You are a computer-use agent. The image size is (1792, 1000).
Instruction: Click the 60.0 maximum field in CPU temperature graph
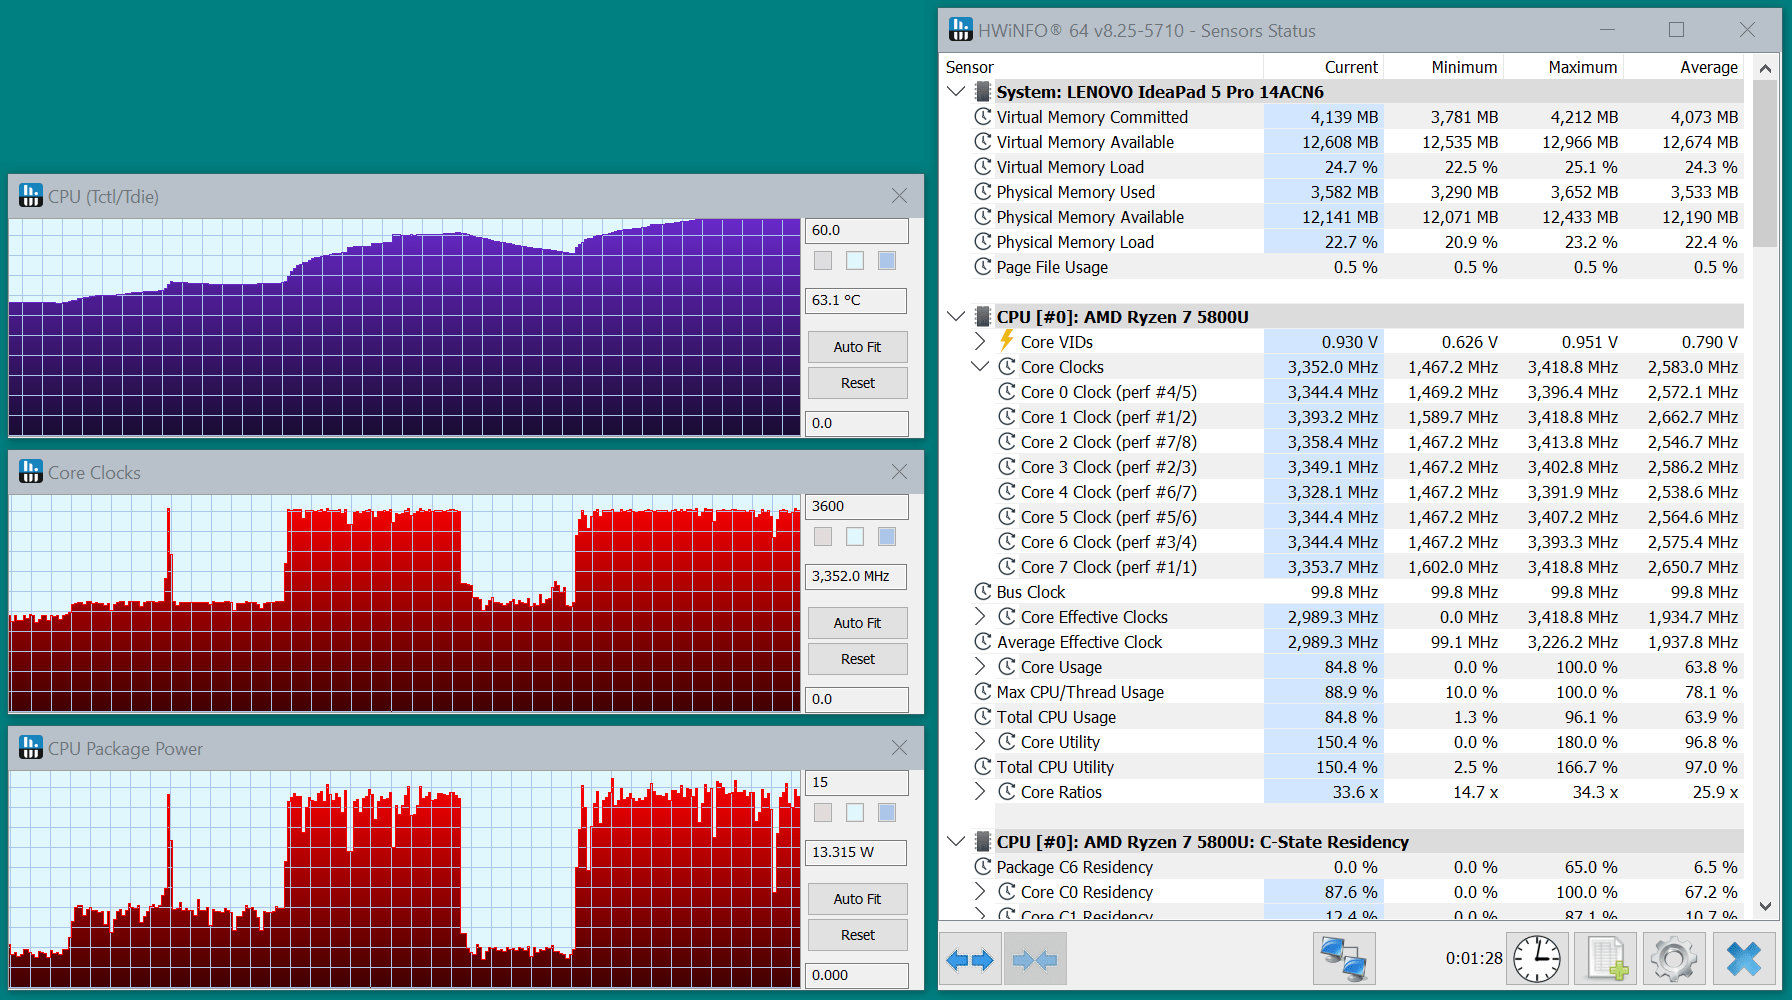857,230
